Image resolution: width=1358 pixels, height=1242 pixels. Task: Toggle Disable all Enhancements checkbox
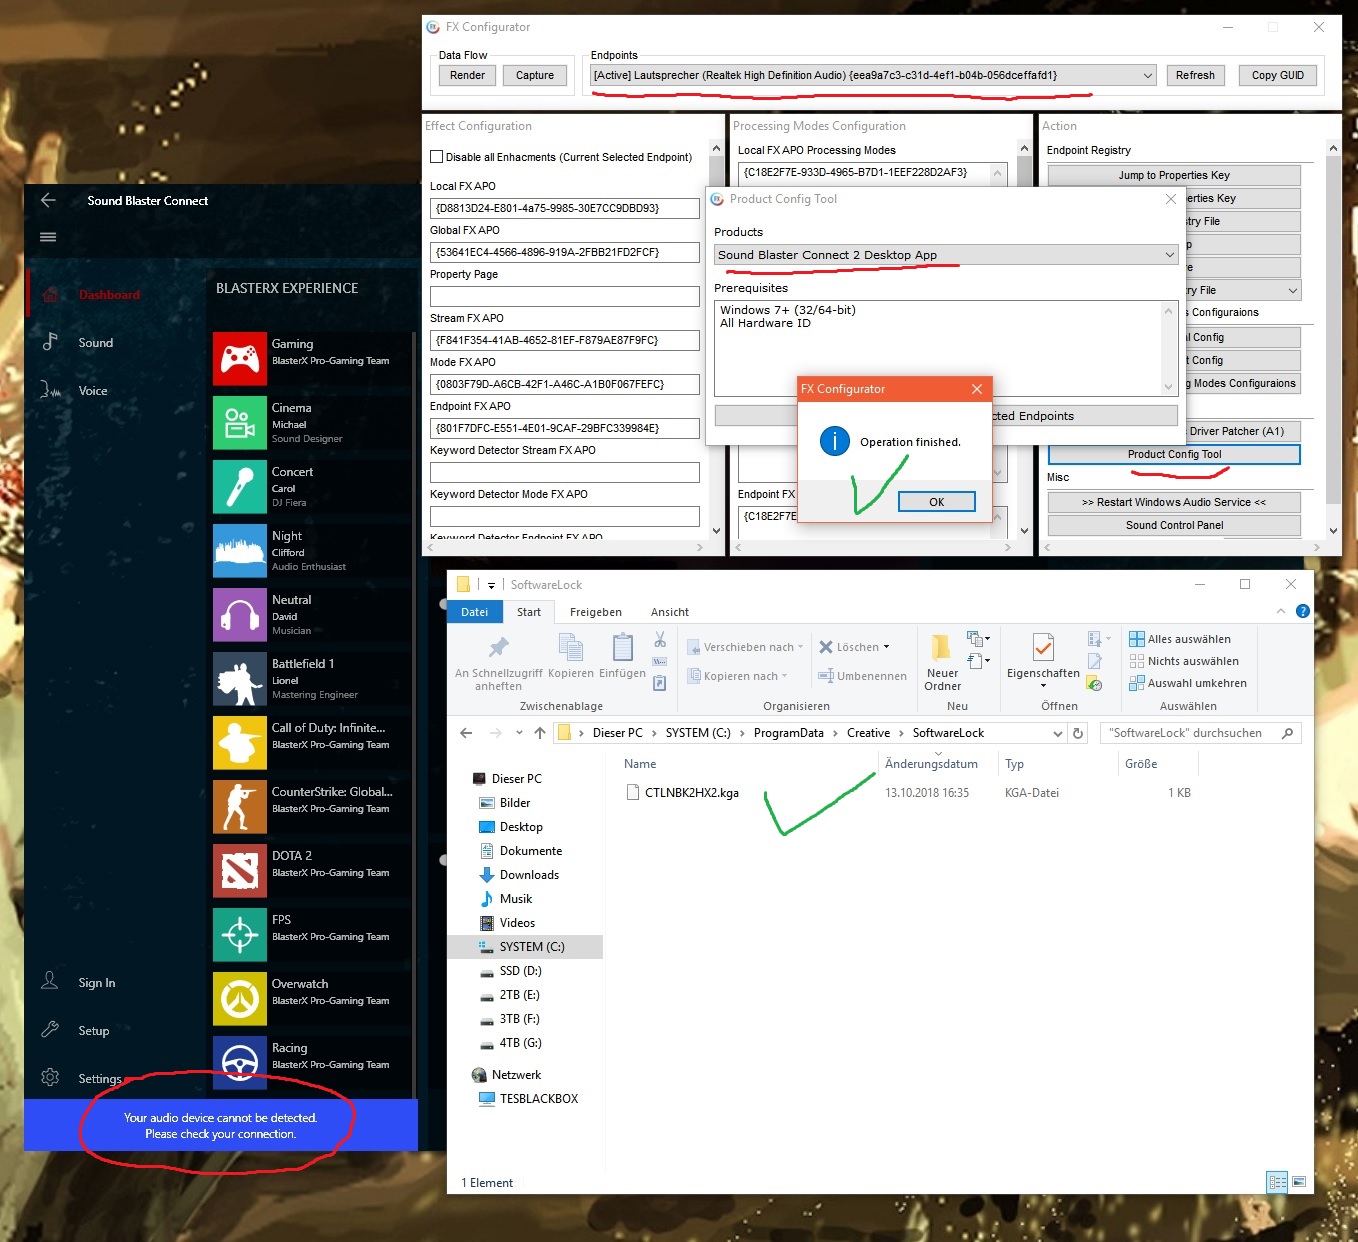(x=436, y=157)
